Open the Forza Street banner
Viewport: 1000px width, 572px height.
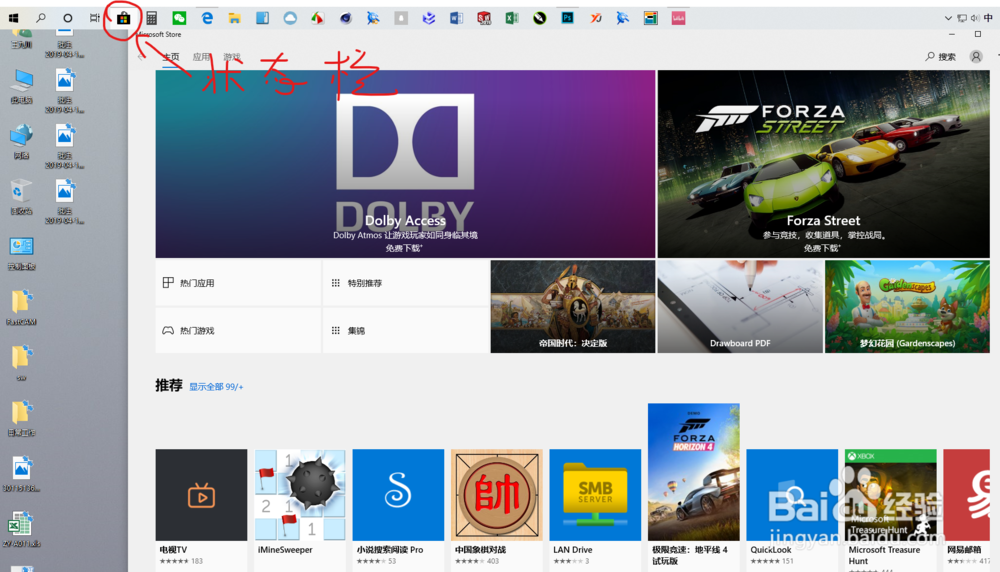coord(823,164)
